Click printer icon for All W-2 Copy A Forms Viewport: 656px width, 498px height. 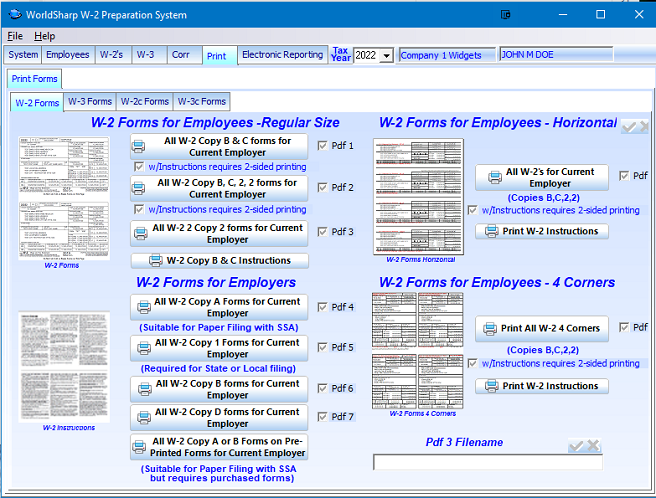coord(143,307)
